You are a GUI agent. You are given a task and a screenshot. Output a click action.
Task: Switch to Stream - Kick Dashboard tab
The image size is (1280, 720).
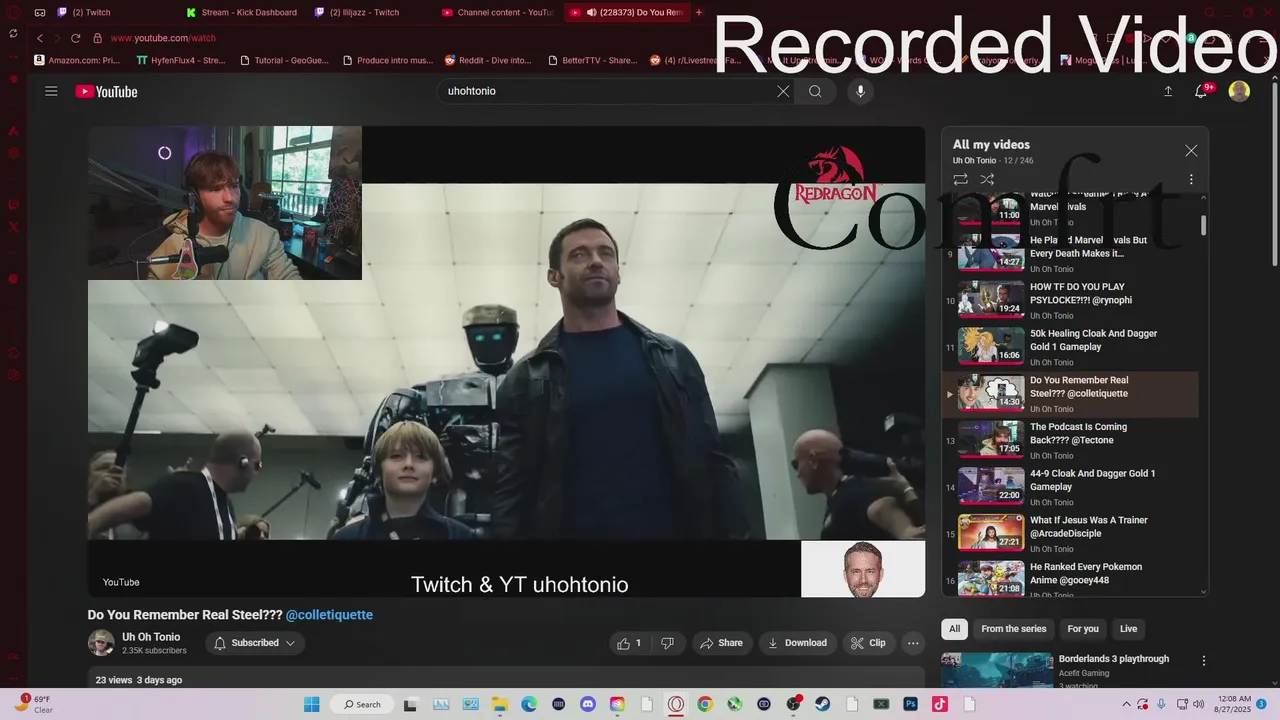pyautogui.click(x=242, y=12)
